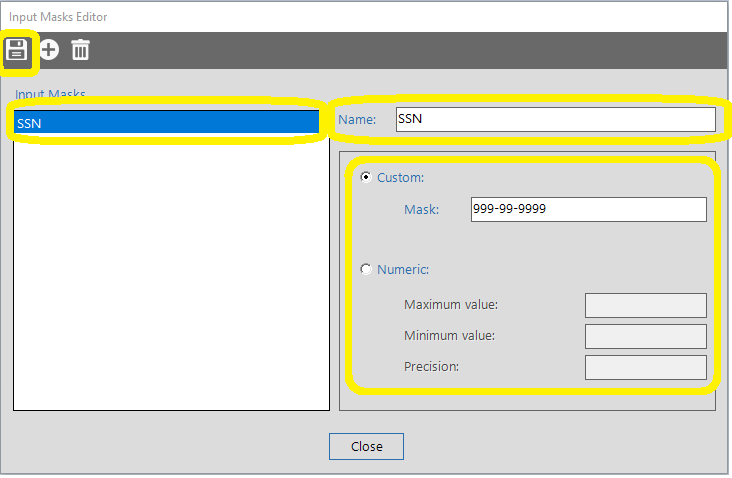732x478 pixels.
Task: Click into the Name text field
Action: (555, 120)
